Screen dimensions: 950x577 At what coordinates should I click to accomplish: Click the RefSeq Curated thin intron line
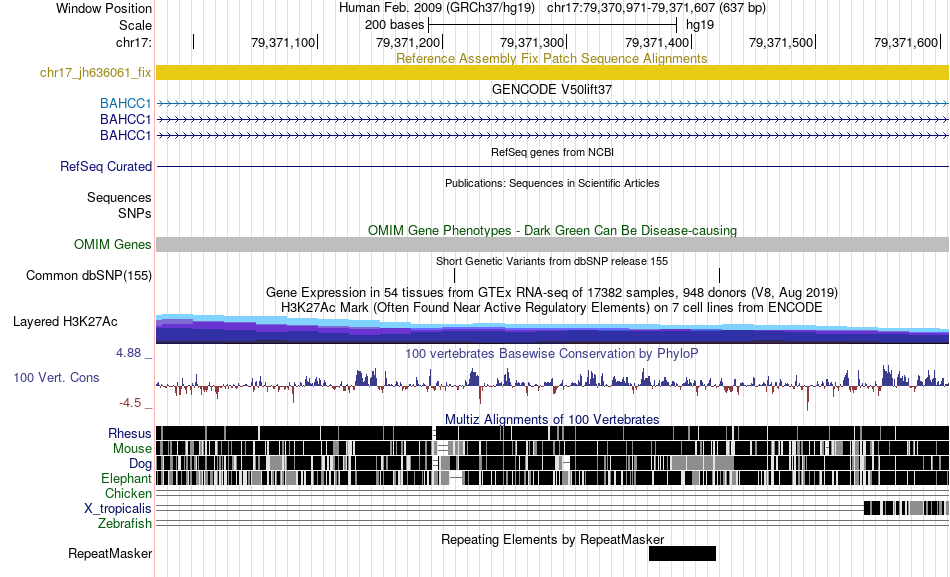[x=552, y=166]
